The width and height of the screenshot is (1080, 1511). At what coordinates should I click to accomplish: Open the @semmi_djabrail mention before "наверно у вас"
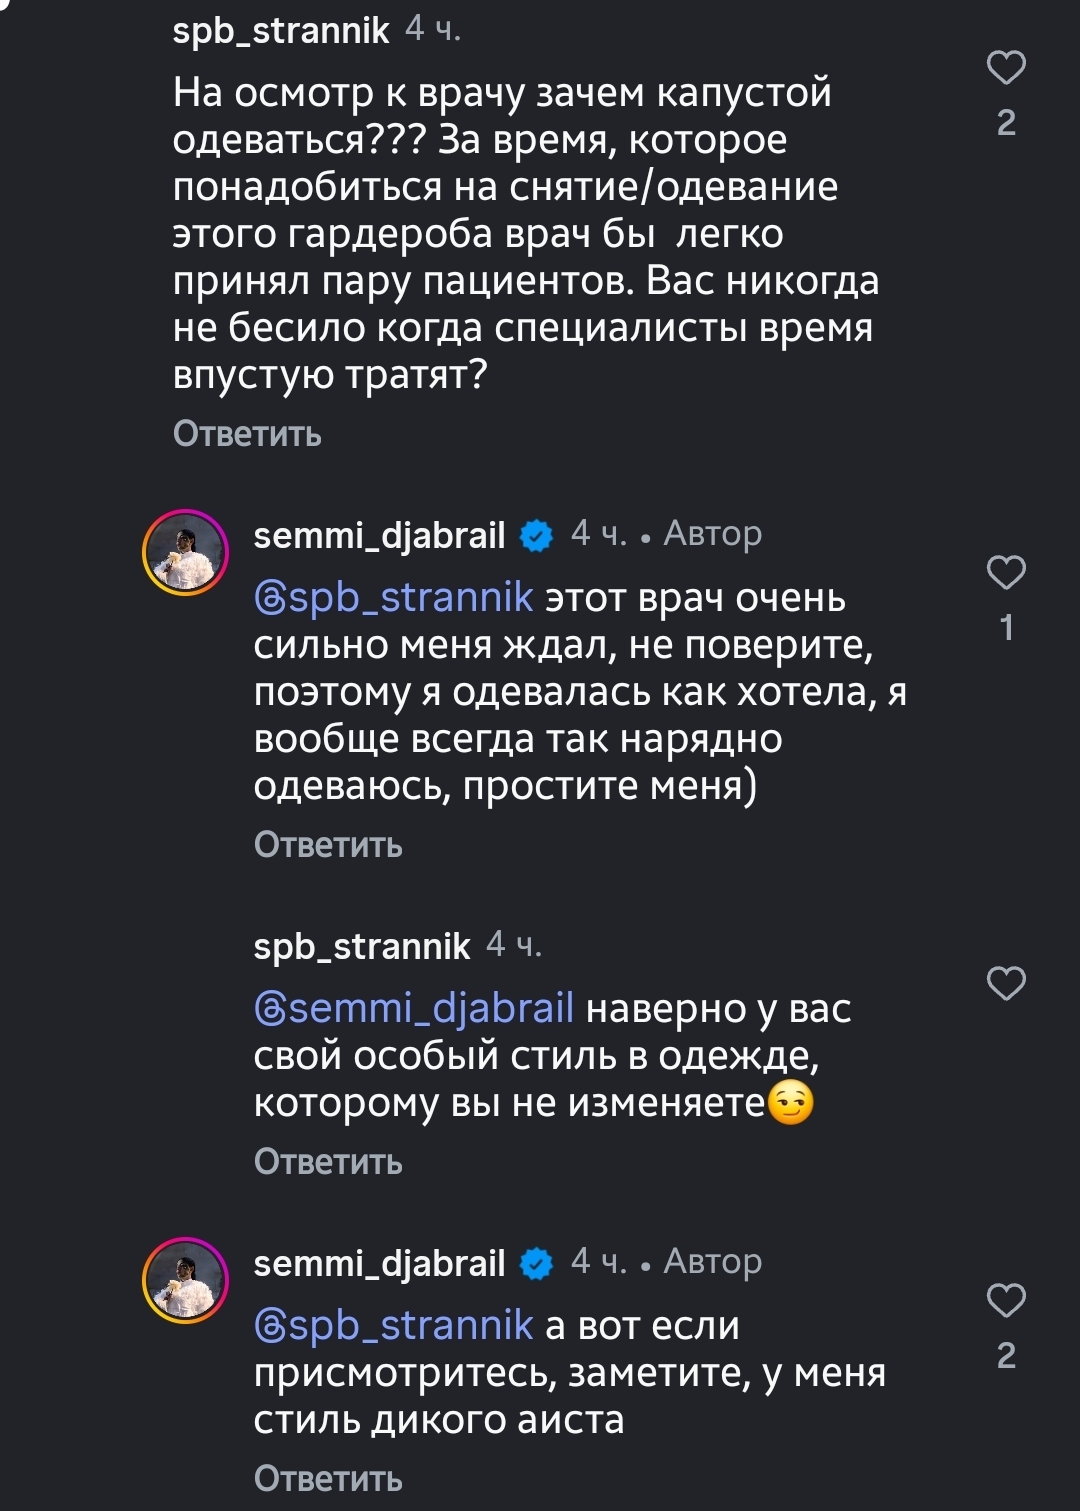[414, 1008]
